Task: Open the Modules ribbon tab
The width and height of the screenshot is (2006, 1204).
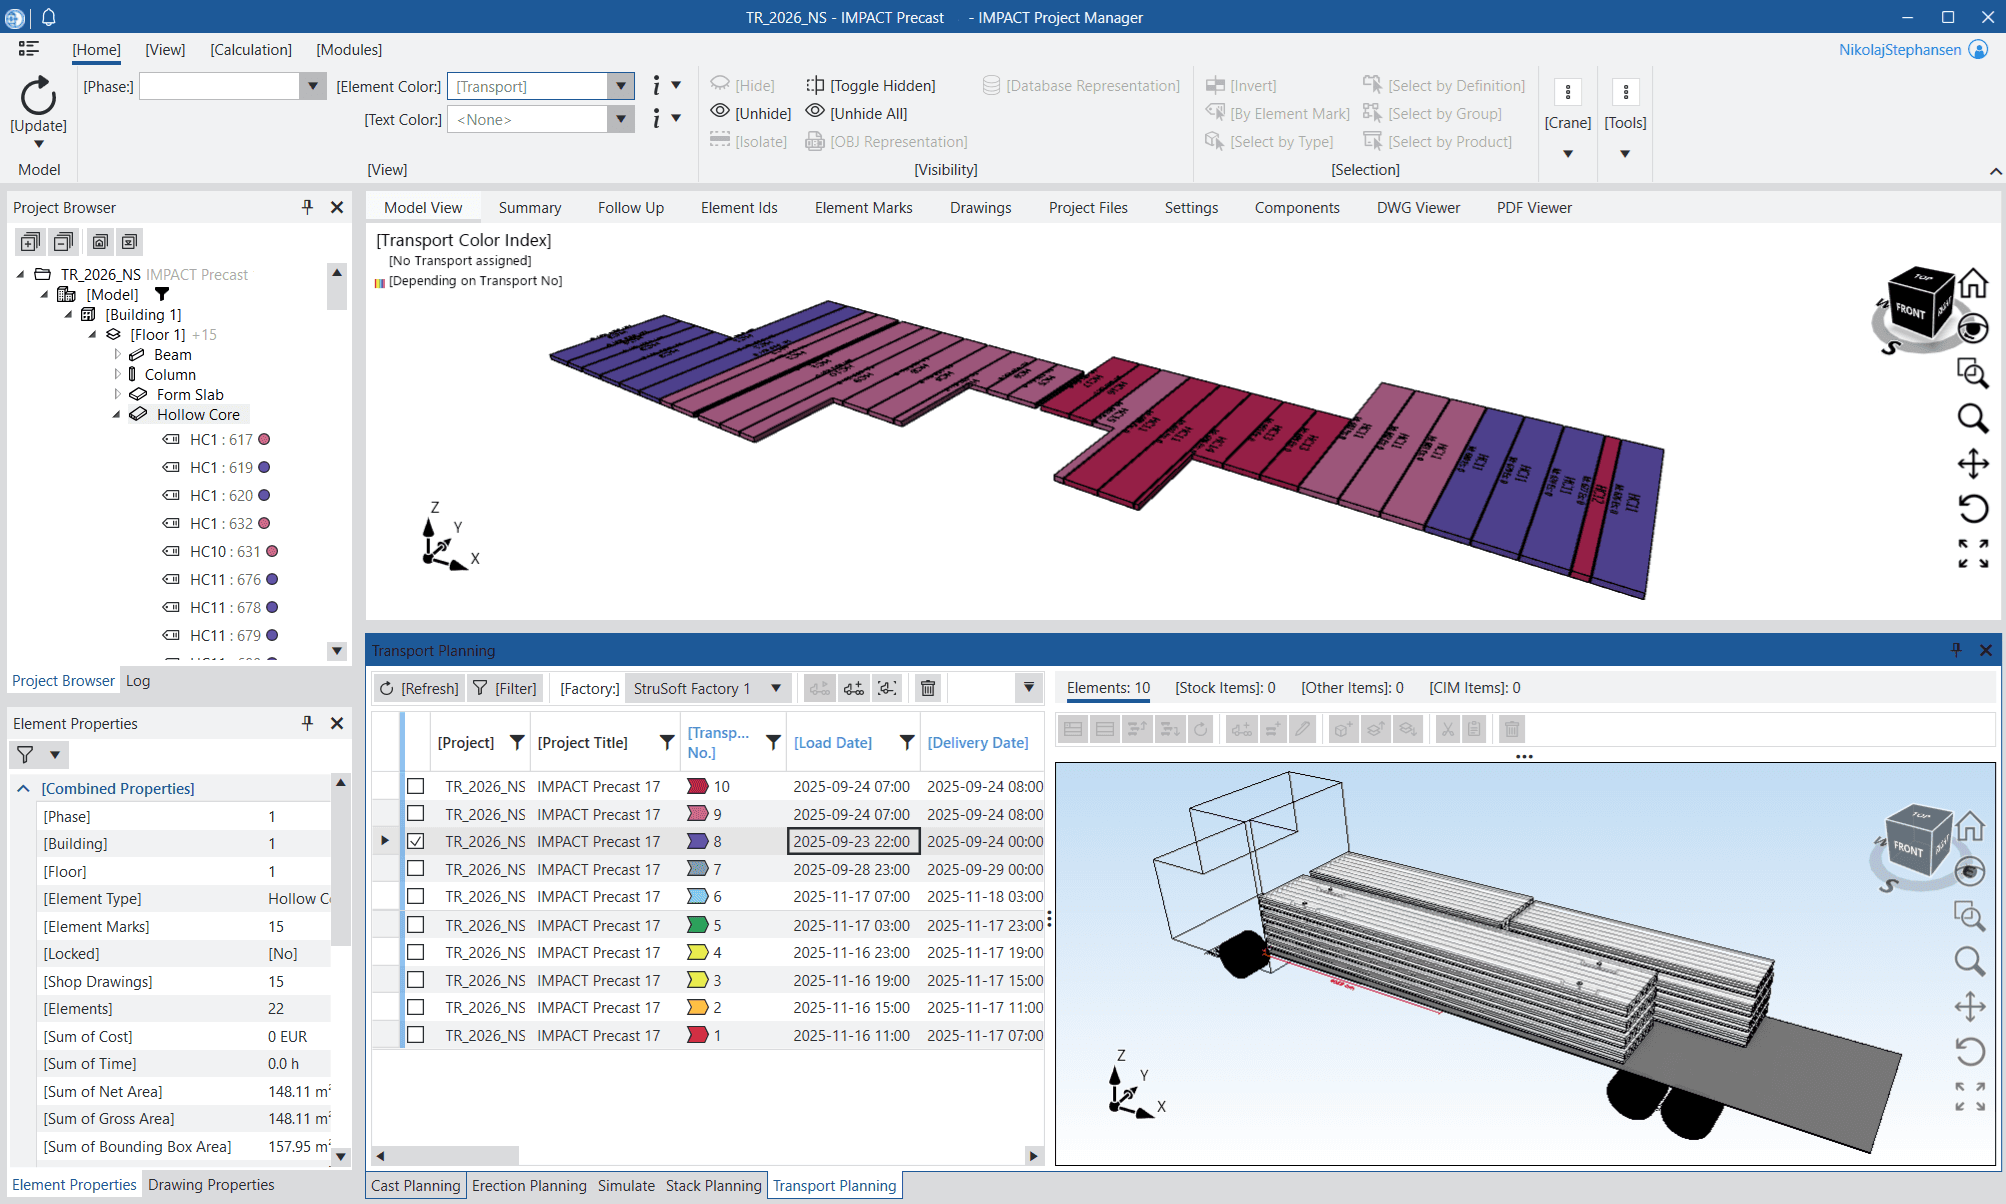Action: tap(349, 49)
